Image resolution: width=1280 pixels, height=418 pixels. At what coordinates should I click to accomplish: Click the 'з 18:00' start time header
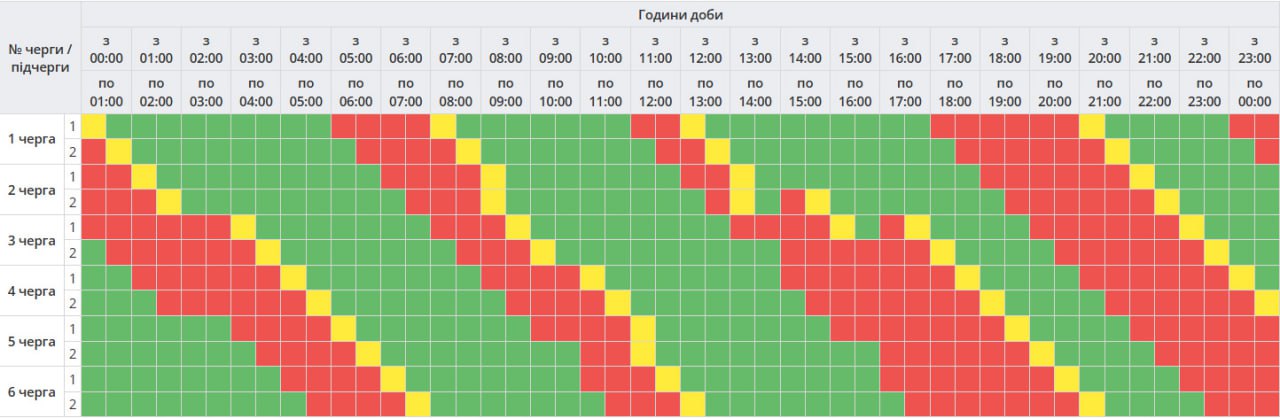click(x=1004, y=49)
